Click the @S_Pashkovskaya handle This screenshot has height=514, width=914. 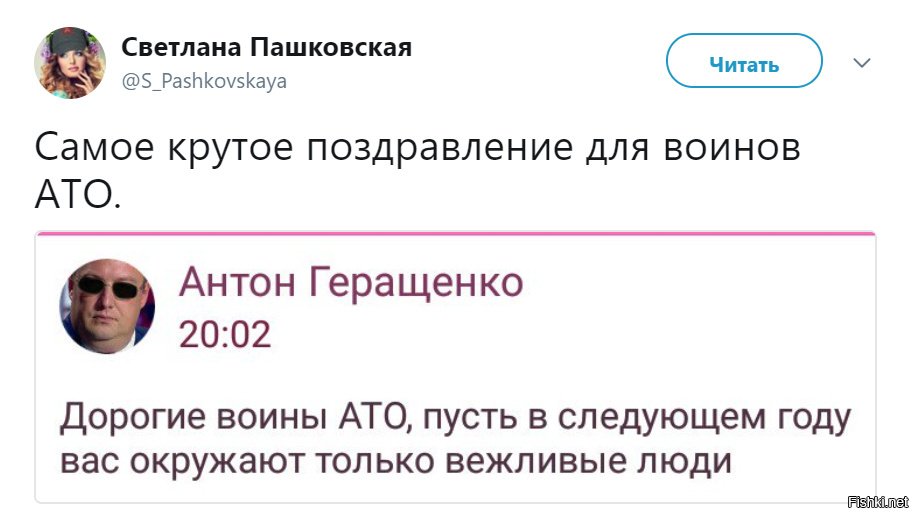point(204,81)
